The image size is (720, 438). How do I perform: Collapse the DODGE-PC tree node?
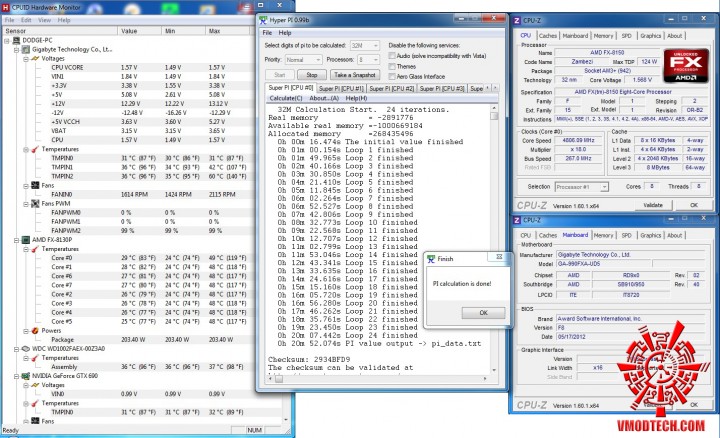point(7,40)
